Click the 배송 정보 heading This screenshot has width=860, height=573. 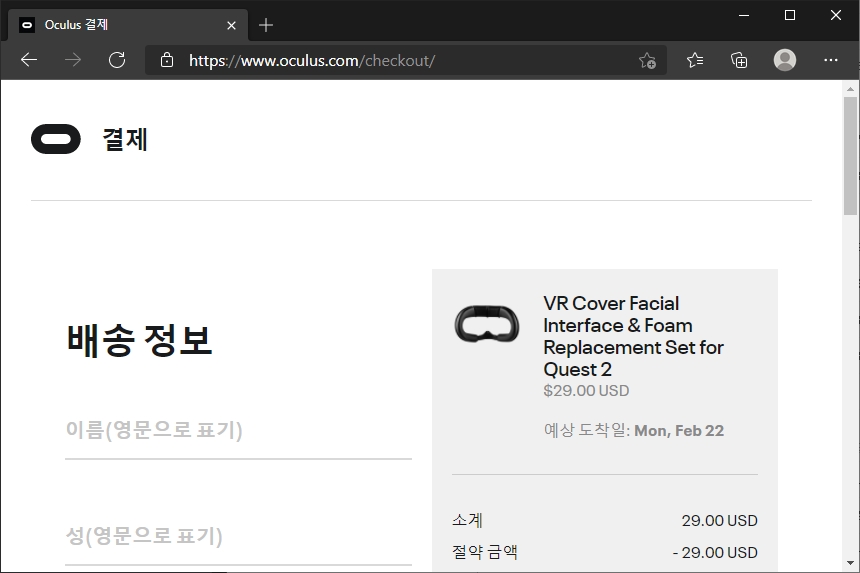click(139, 341)
